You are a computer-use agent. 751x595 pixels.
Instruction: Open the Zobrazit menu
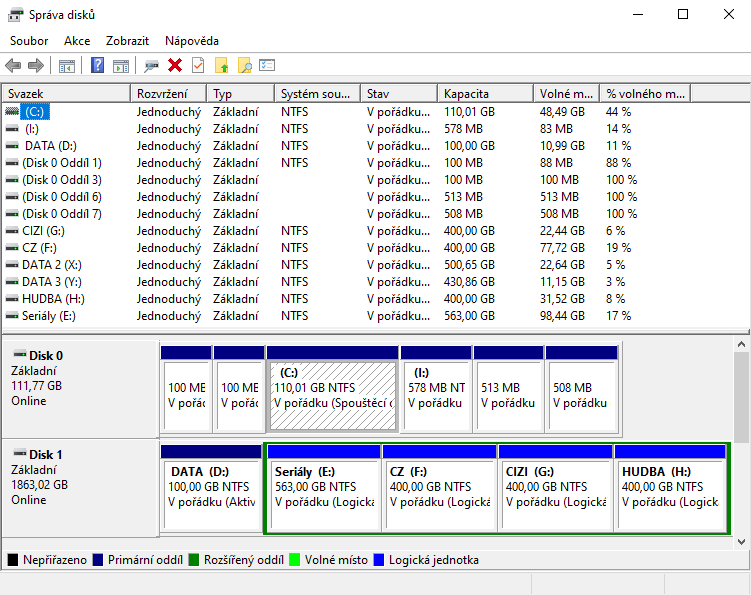click(128, 41)
